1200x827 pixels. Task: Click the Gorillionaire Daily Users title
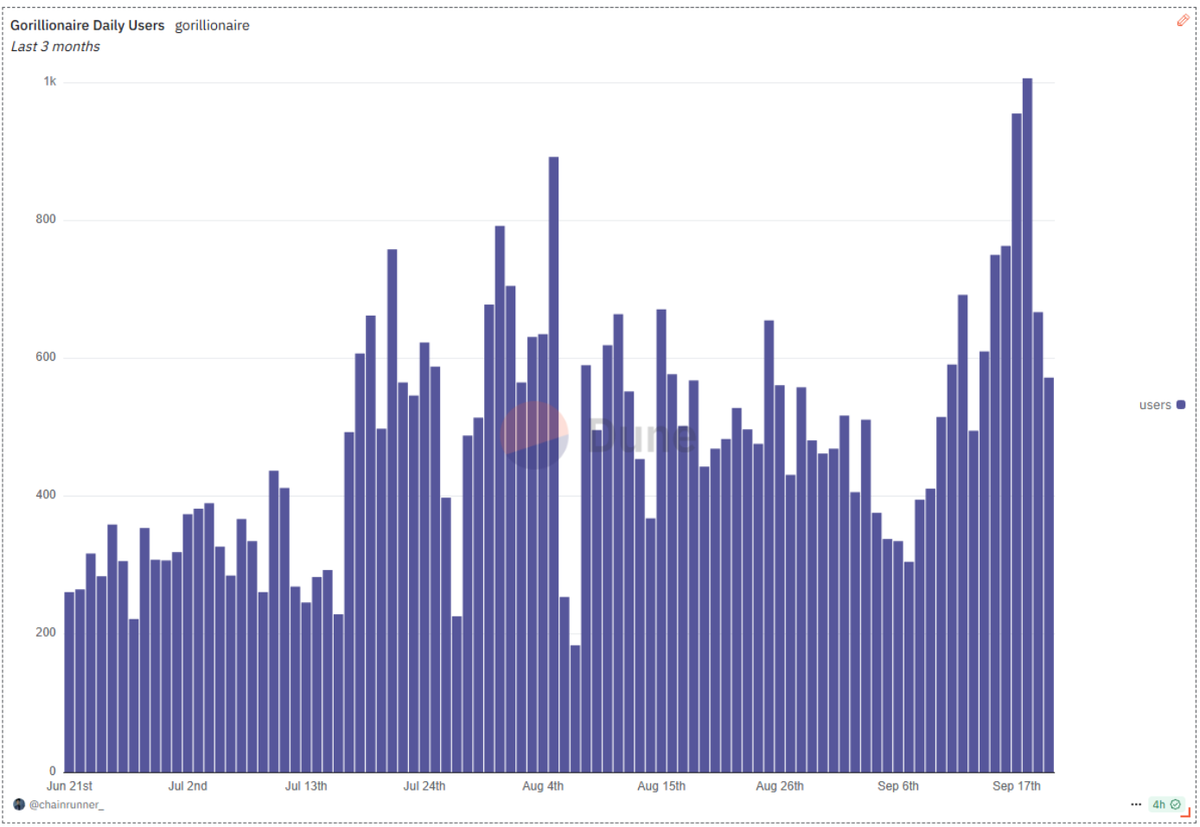(87, 24)
